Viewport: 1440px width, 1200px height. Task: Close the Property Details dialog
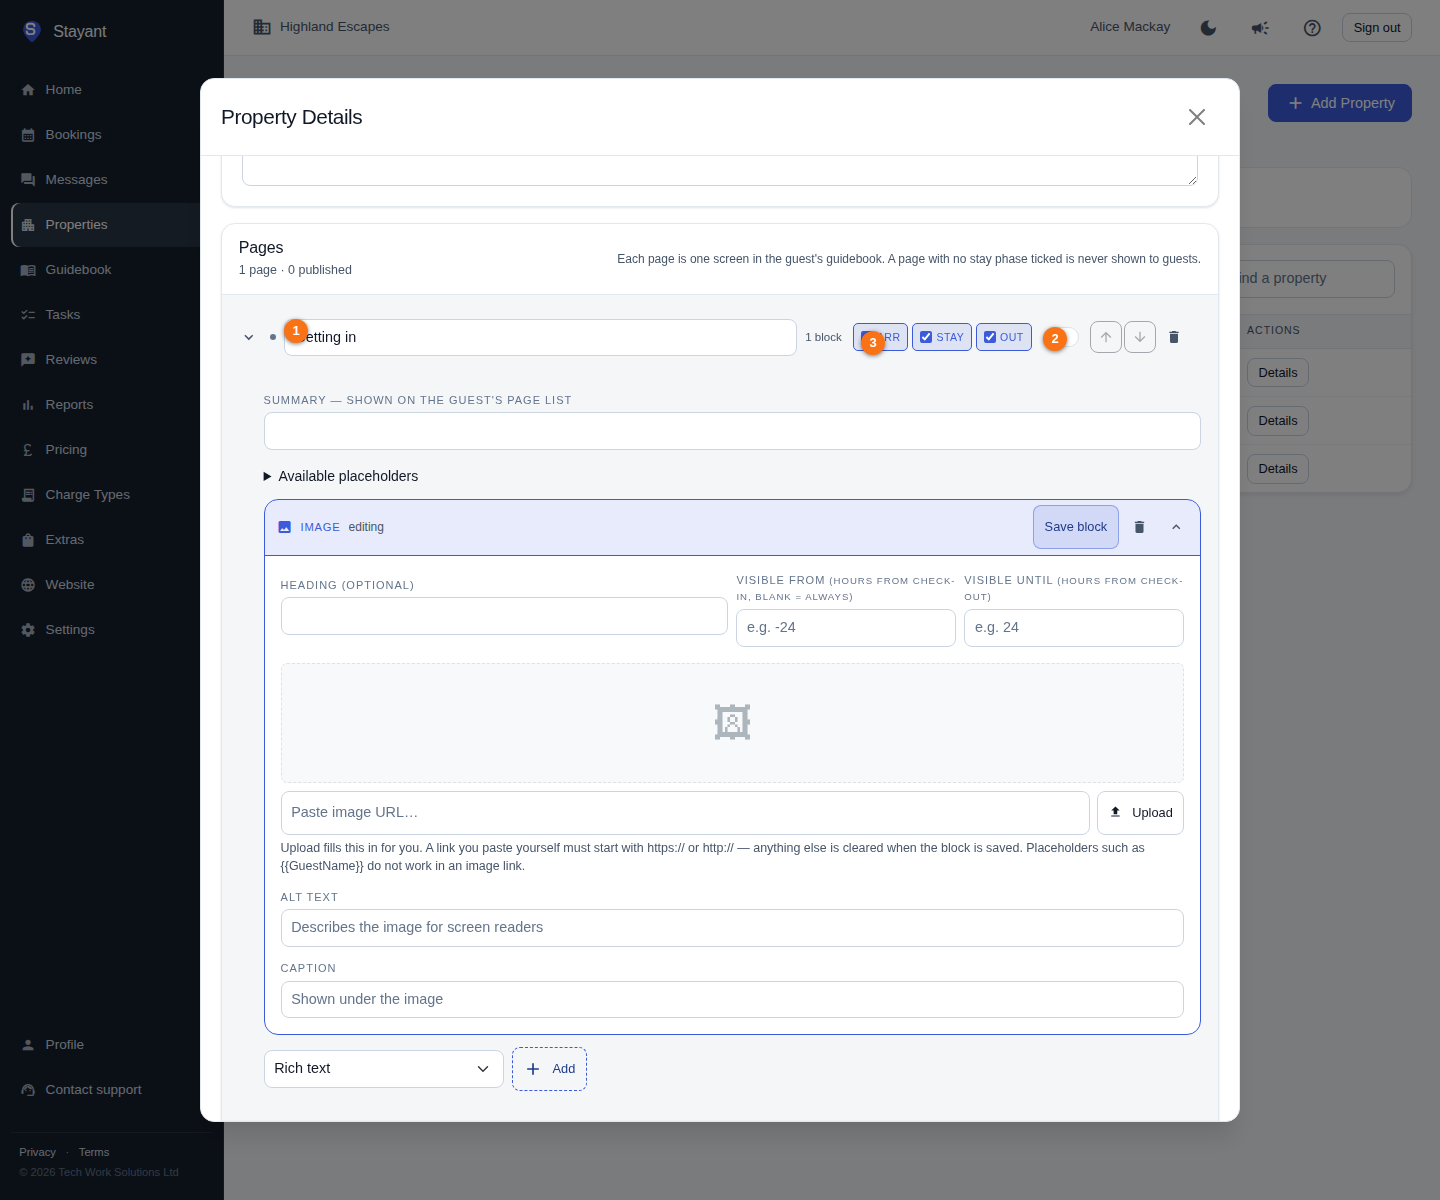coord(1196,117)
